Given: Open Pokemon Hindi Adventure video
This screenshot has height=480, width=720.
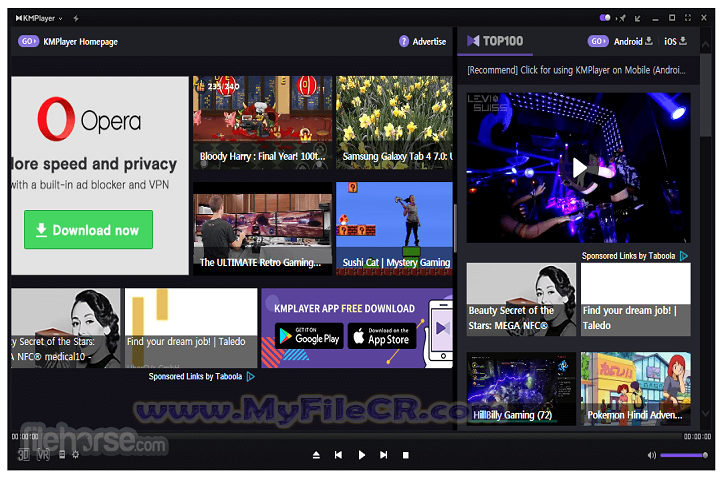Looking at the screenshot, I should pyautogui.click(x=636, y=389).
